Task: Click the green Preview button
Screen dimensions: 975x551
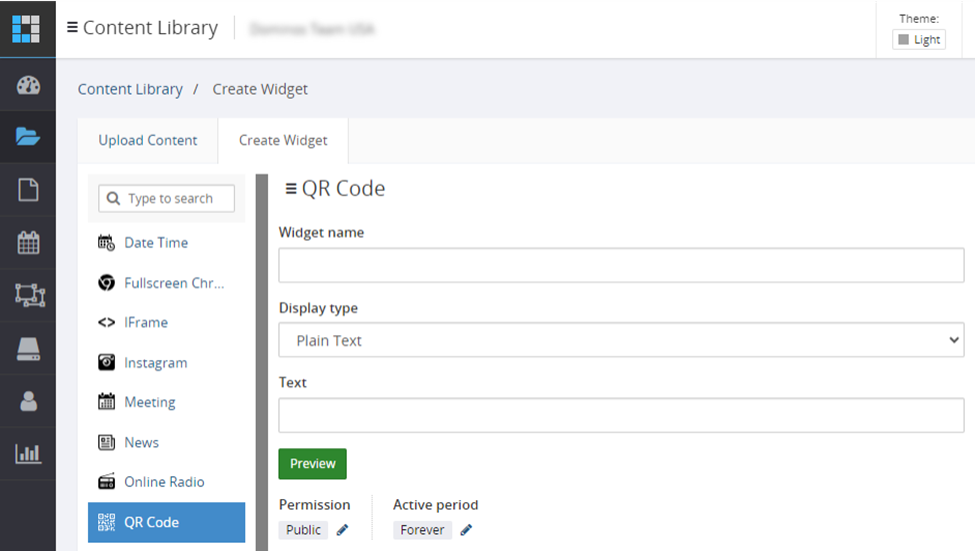Action: point(312,464)
